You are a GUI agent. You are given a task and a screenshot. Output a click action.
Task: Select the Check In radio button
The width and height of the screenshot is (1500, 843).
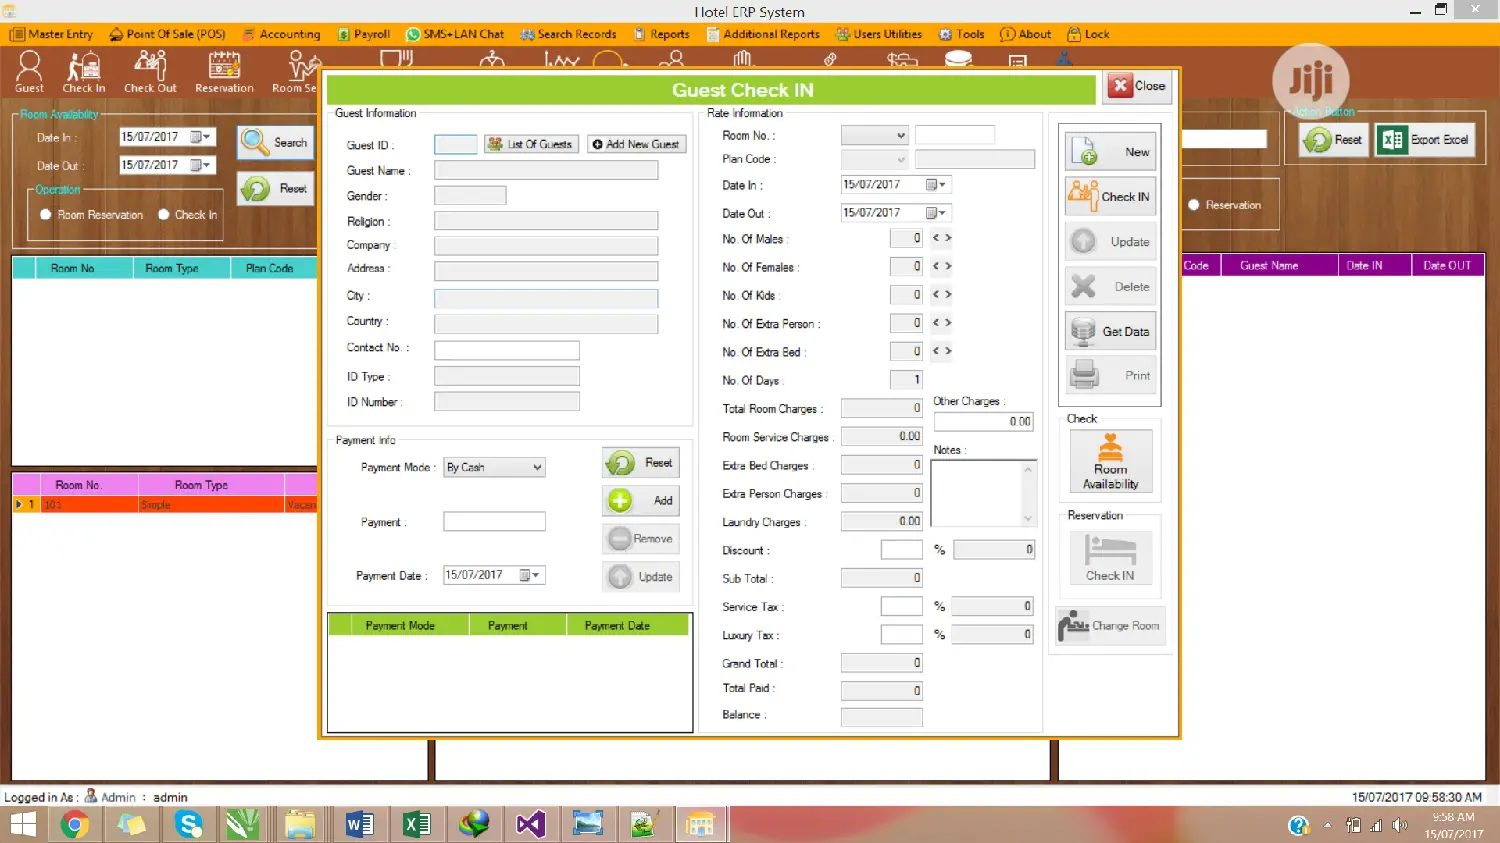[164, 215]
